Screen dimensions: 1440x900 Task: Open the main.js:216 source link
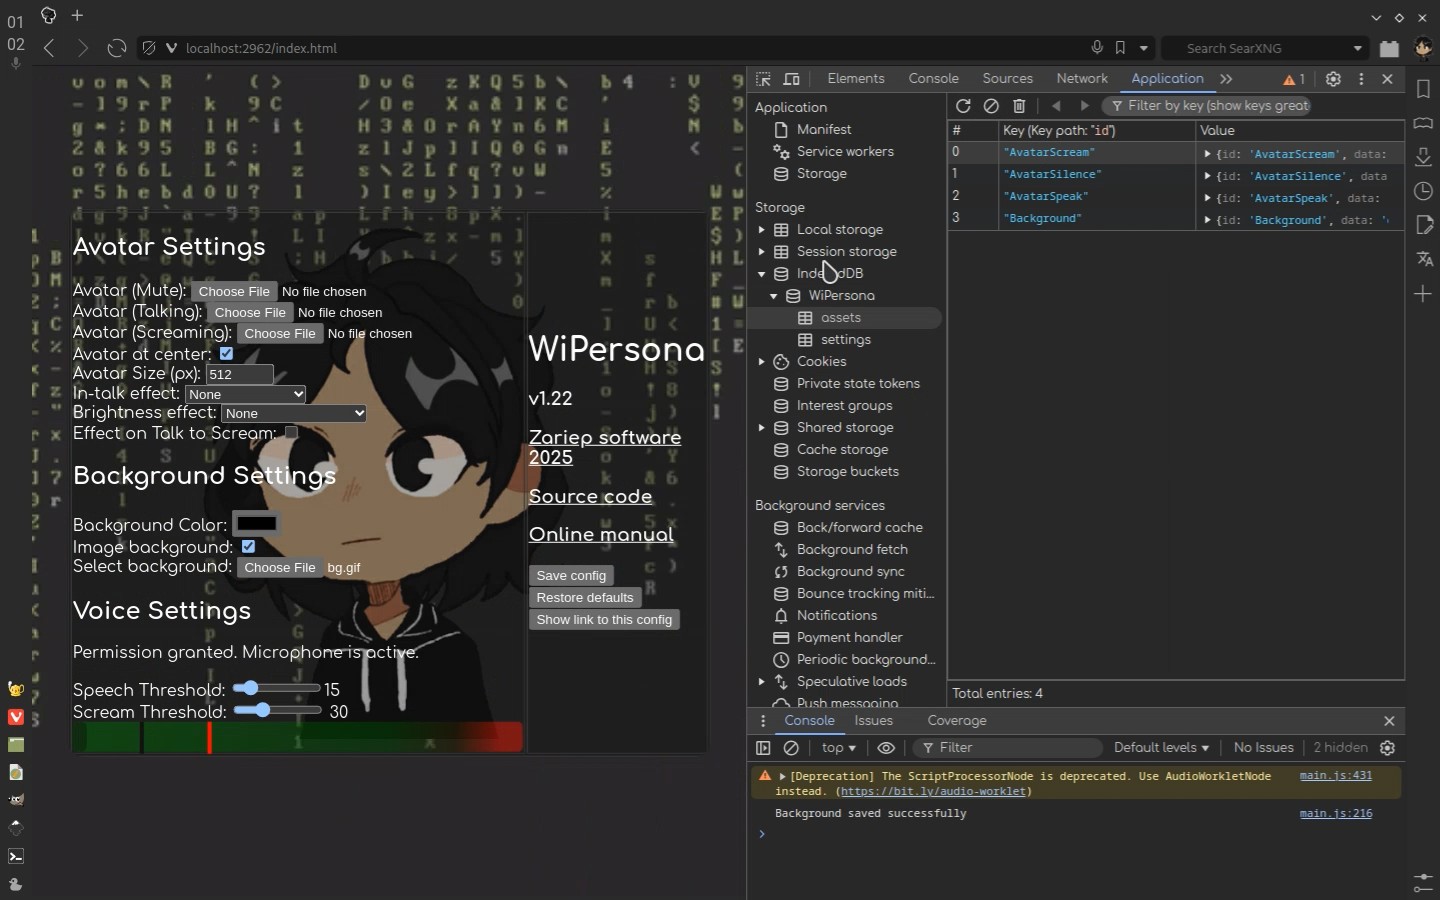click(1335, 814)
